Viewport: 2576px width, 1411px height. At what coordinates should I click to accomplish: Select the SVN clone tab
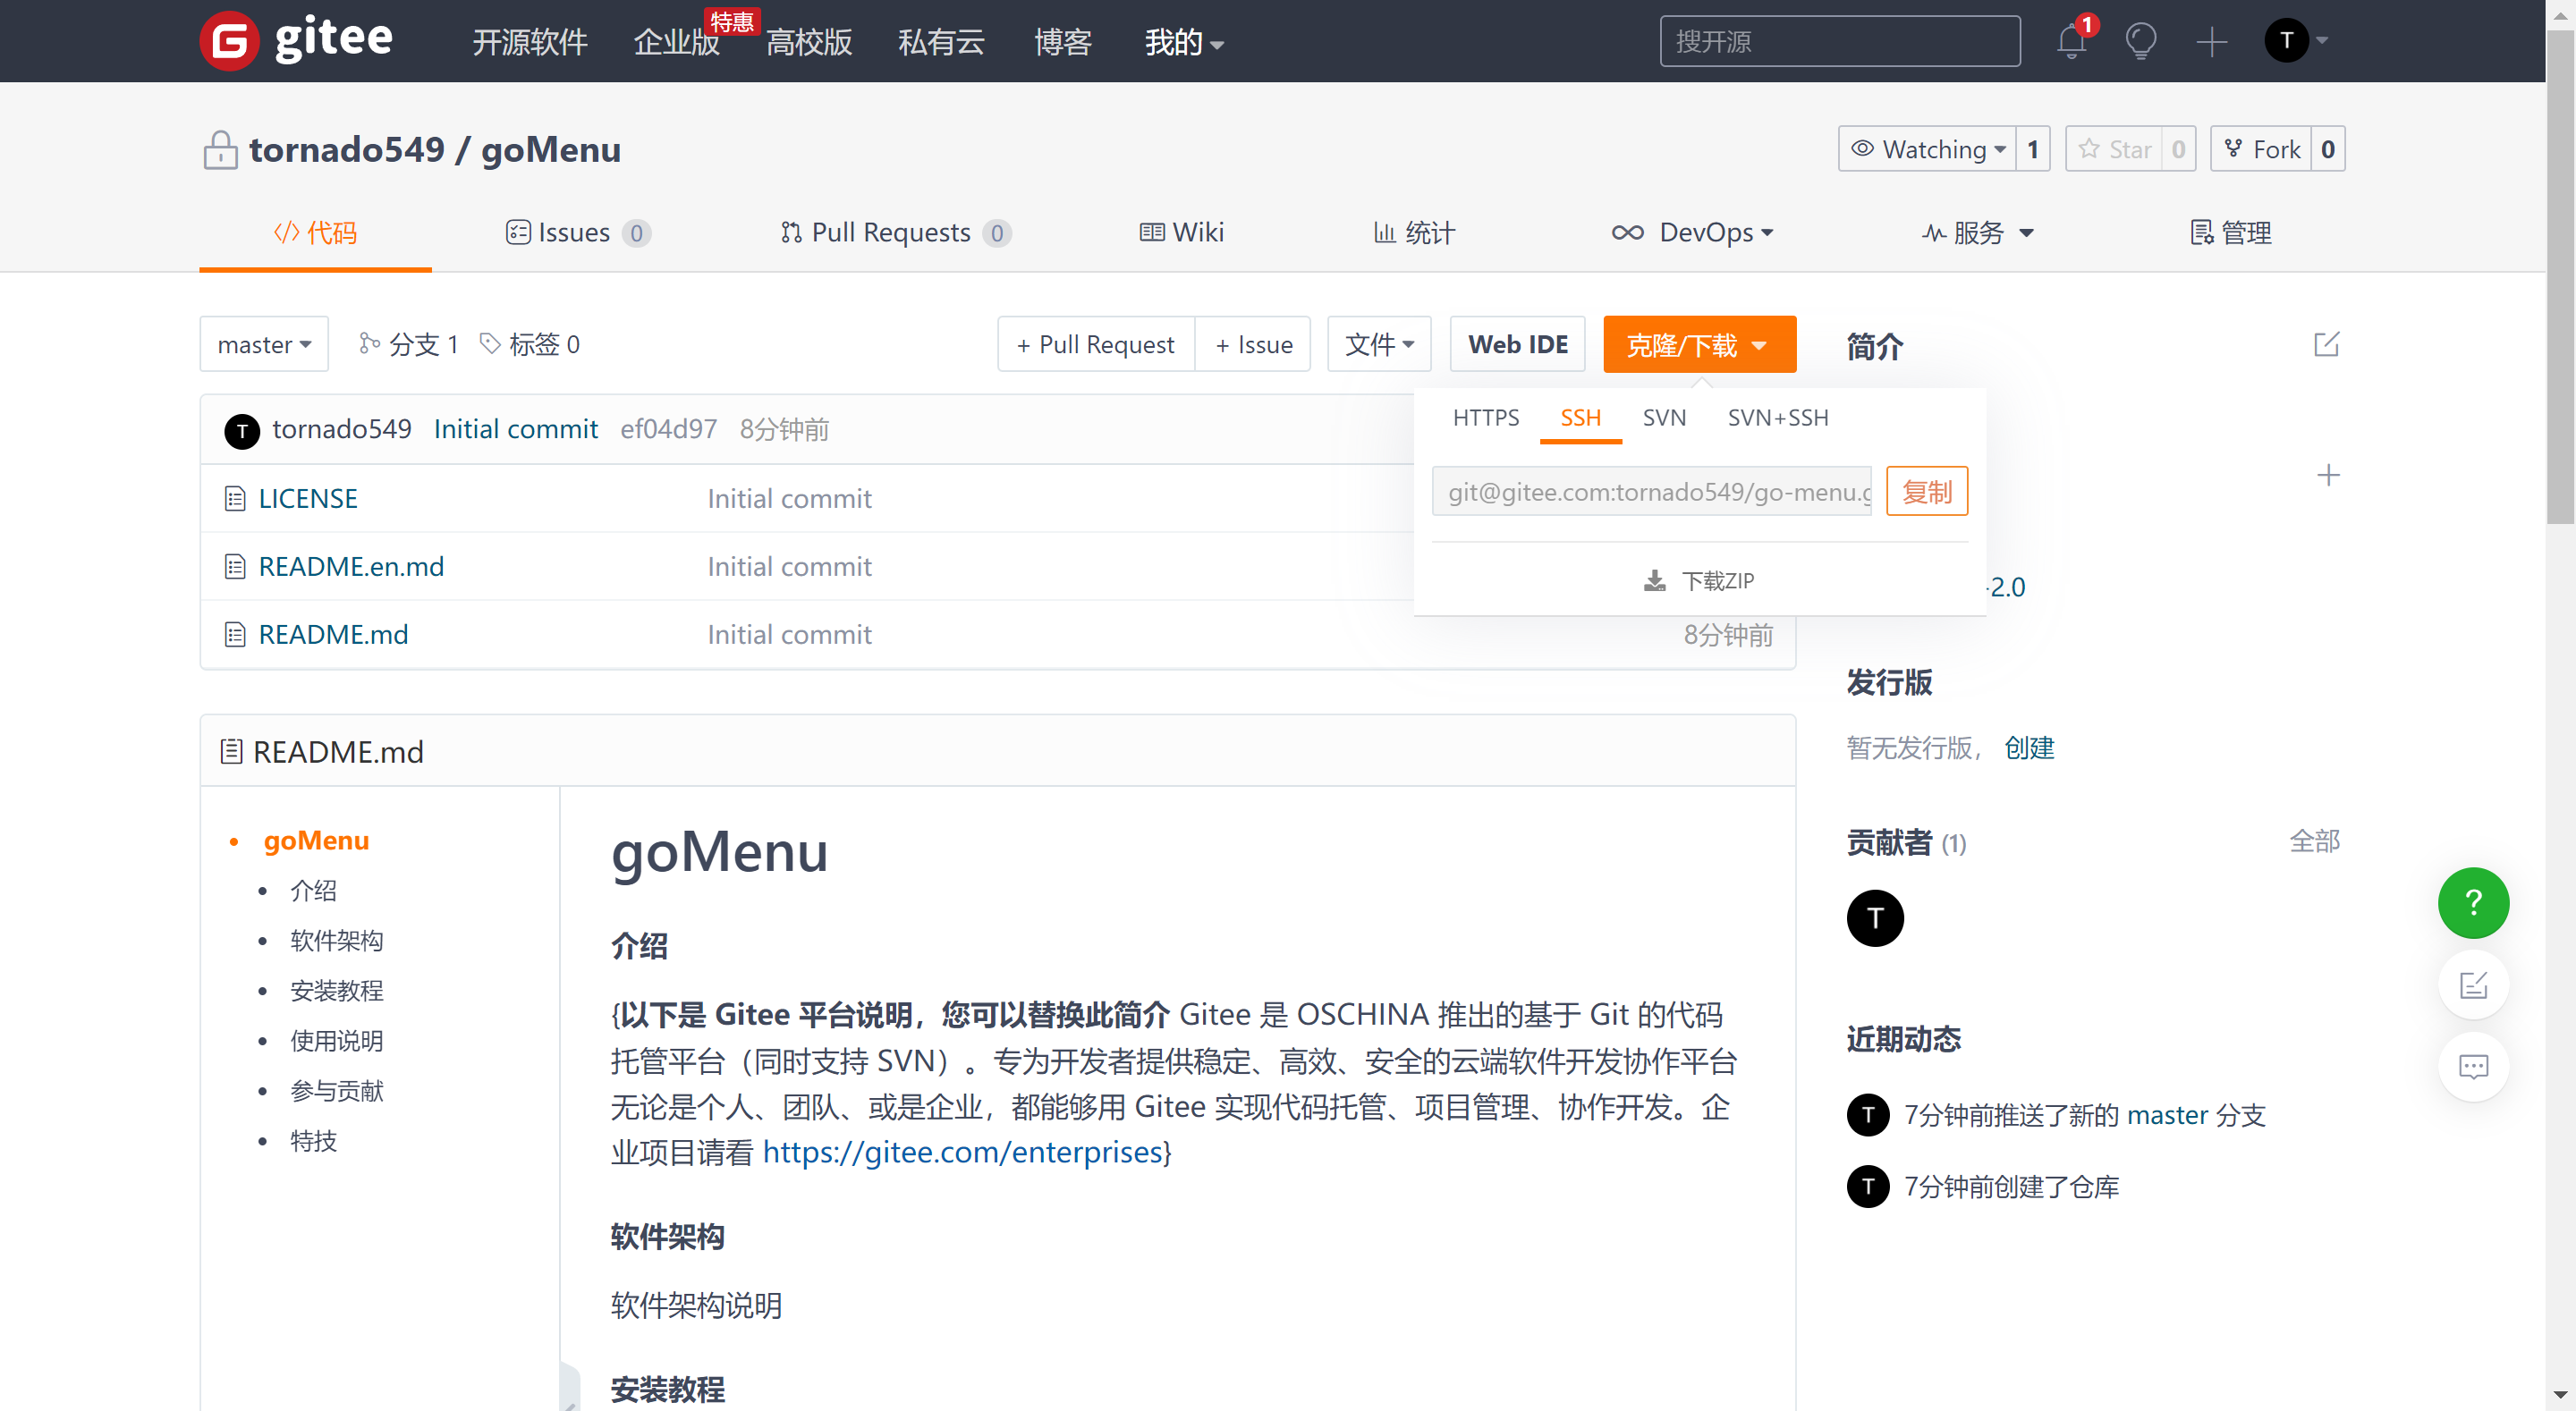[1664, 418]
